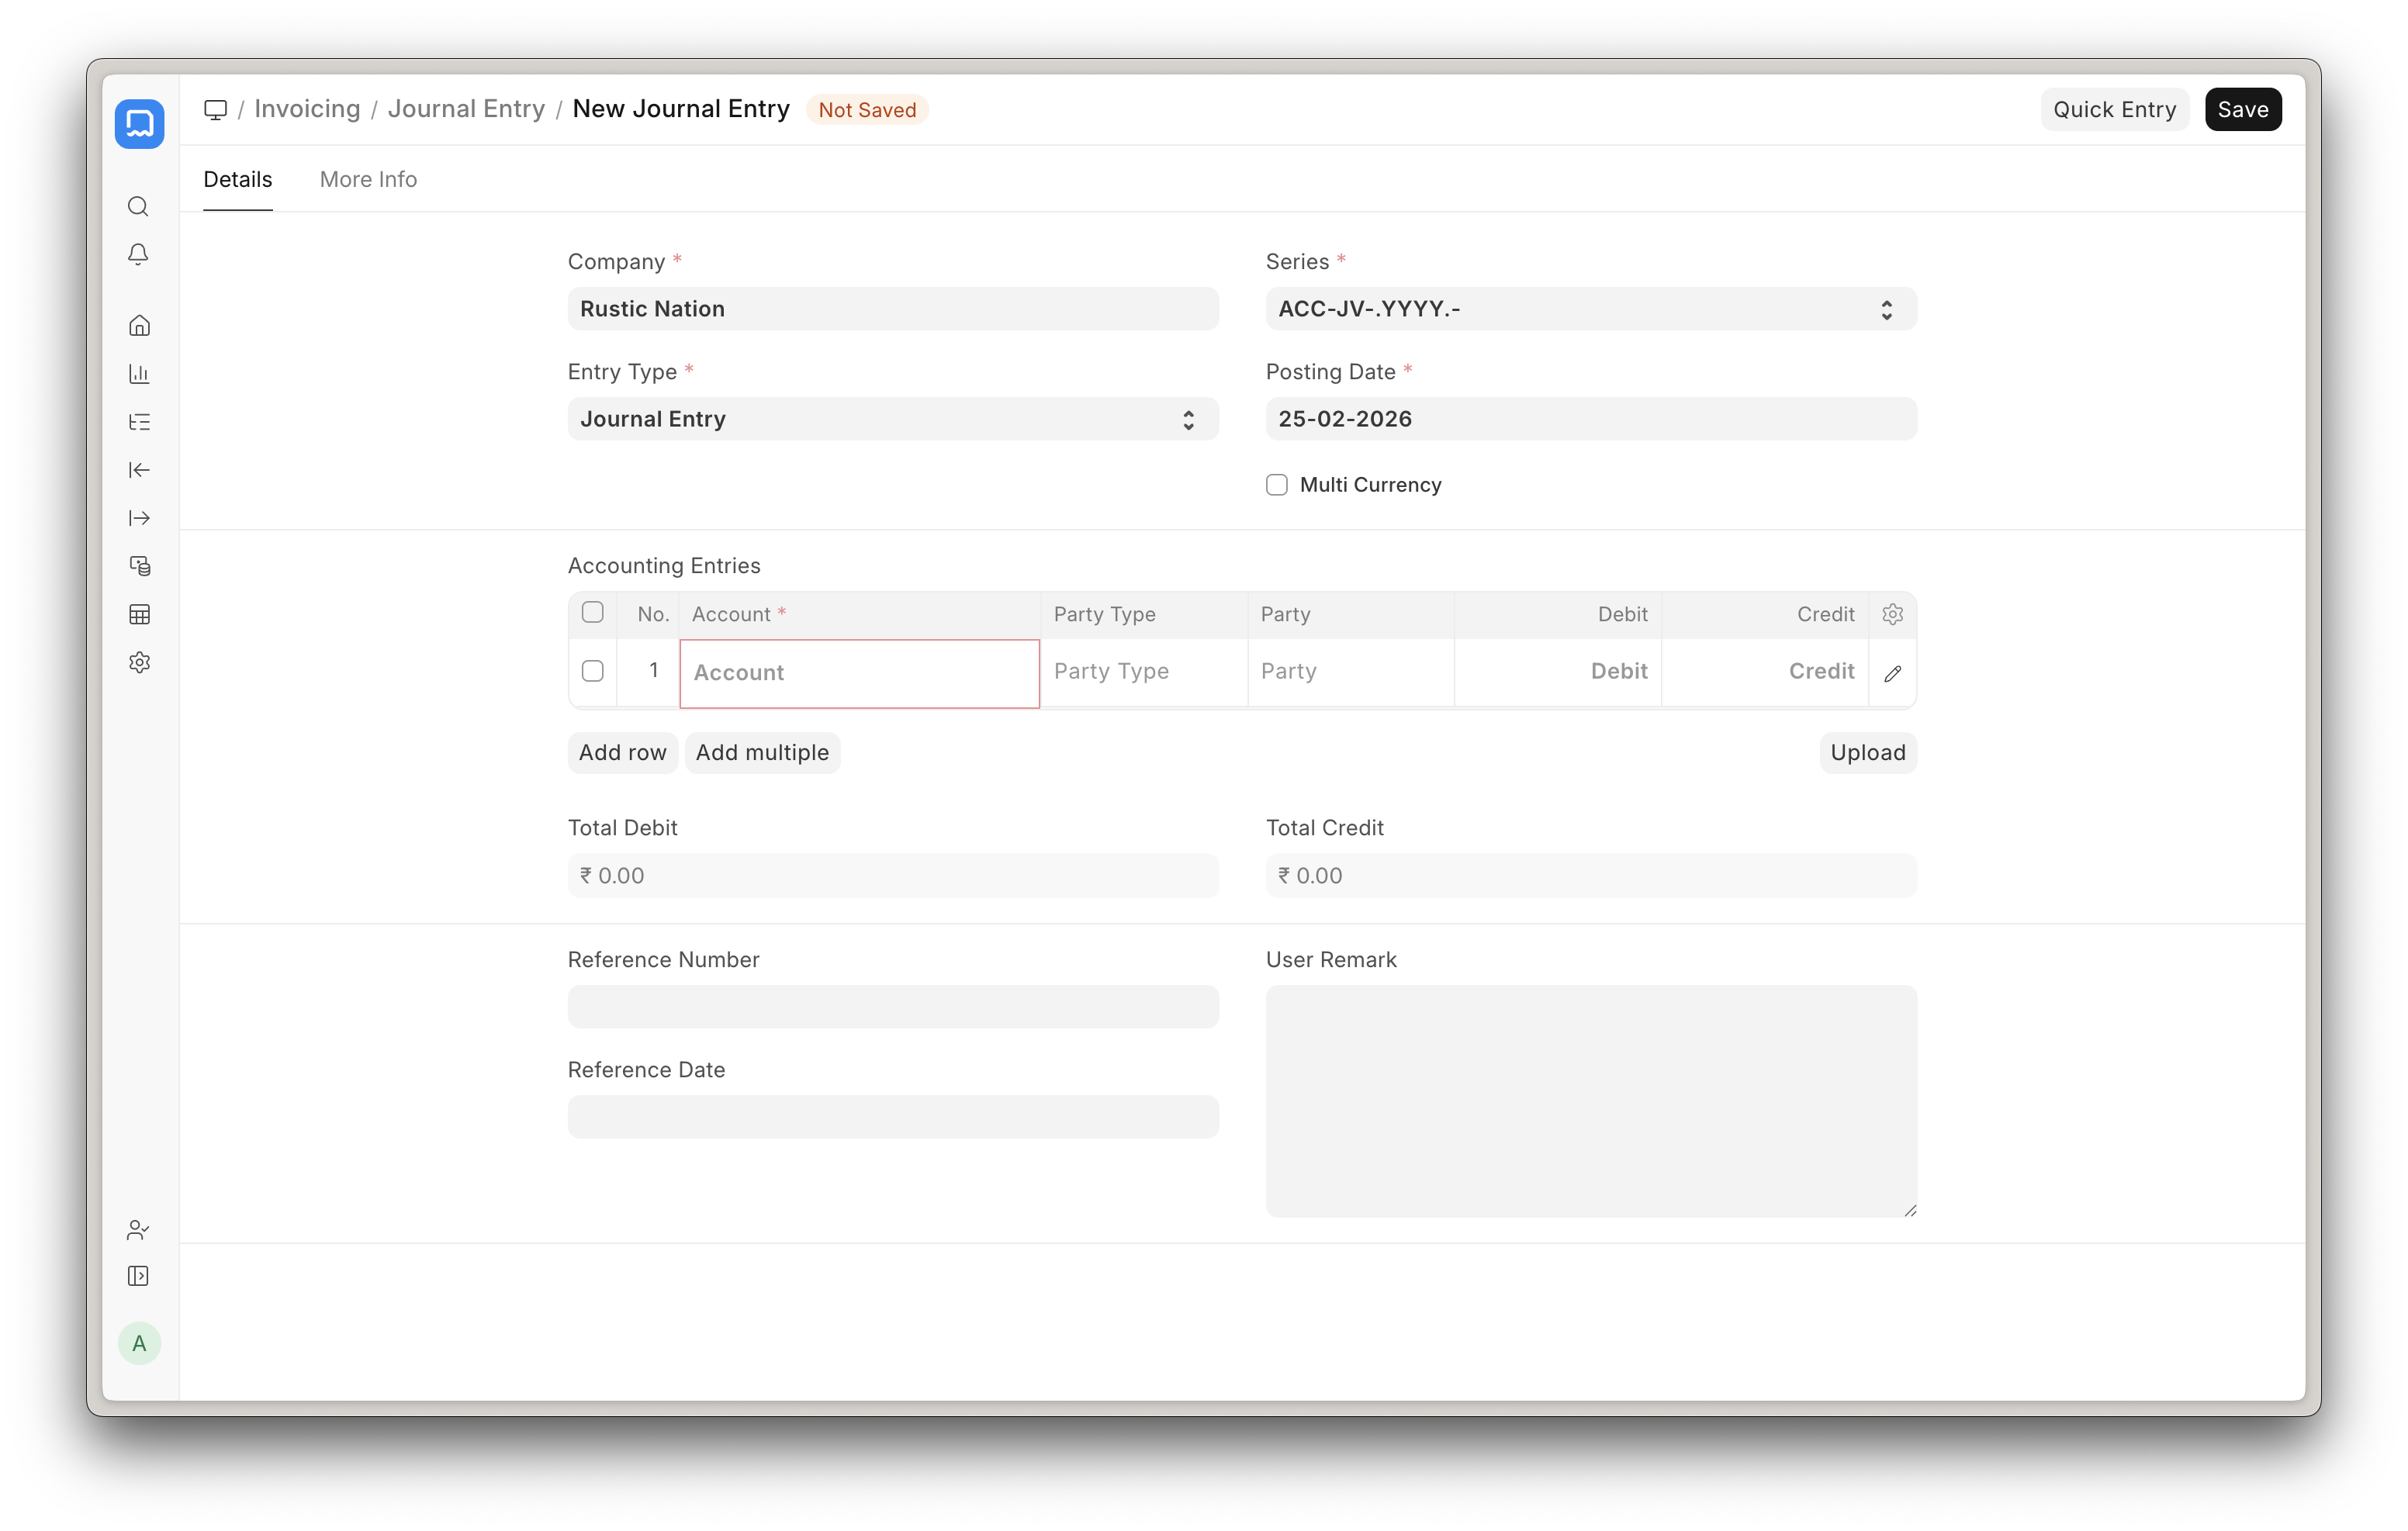2408x1531 pixels.
Task: Open sidebar settings gear icon
Action: (139, 662)
